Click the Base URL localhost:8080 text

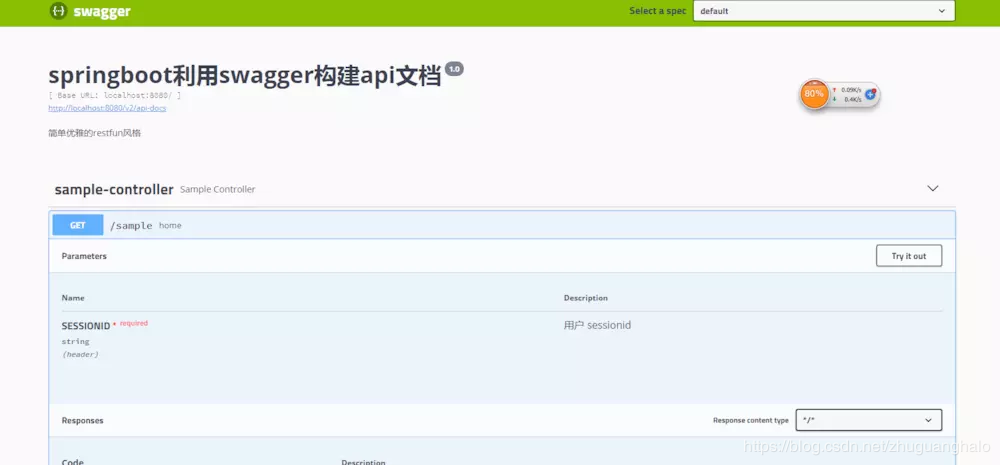tap(115, 95)
